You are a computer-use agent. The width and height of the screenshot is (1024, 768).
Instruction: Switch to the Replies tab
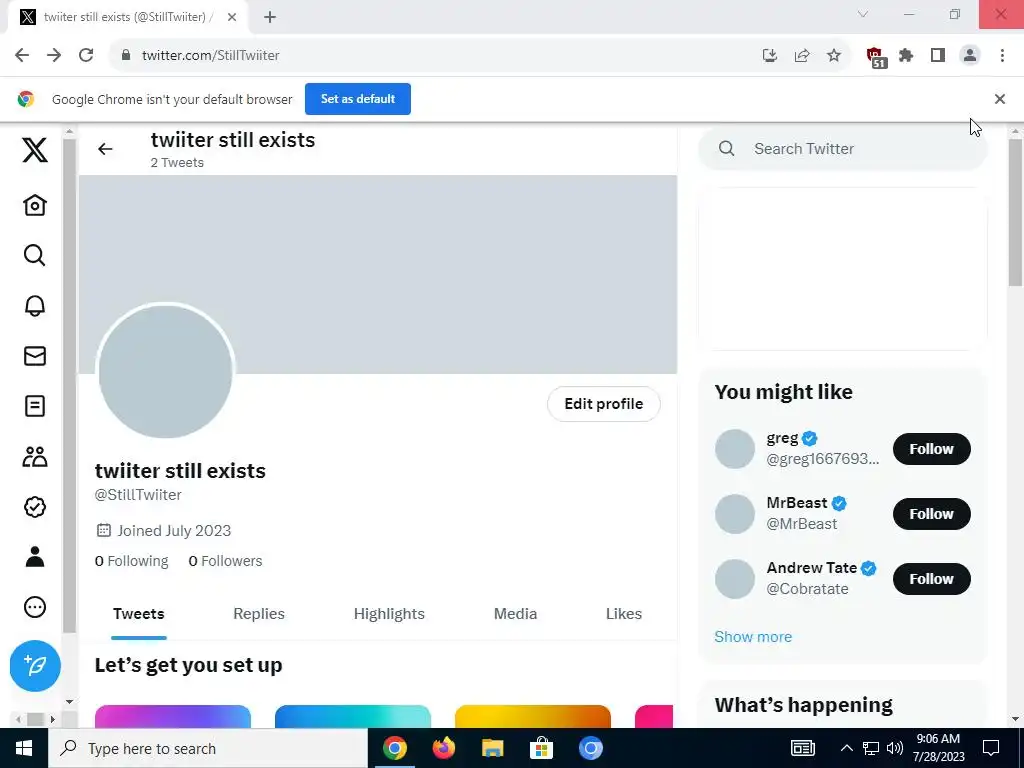click(259, 614)
